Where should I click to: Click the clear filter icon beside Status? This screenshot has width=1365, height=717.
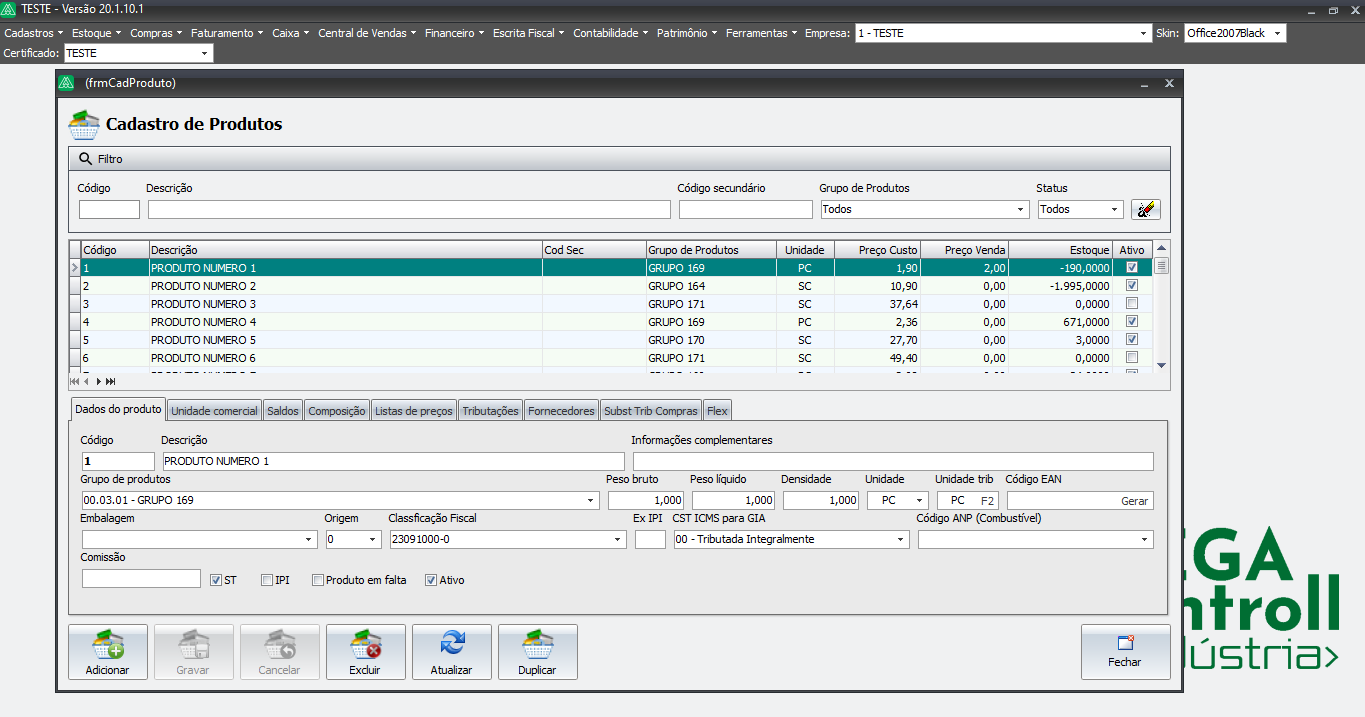coord(1145,209)
